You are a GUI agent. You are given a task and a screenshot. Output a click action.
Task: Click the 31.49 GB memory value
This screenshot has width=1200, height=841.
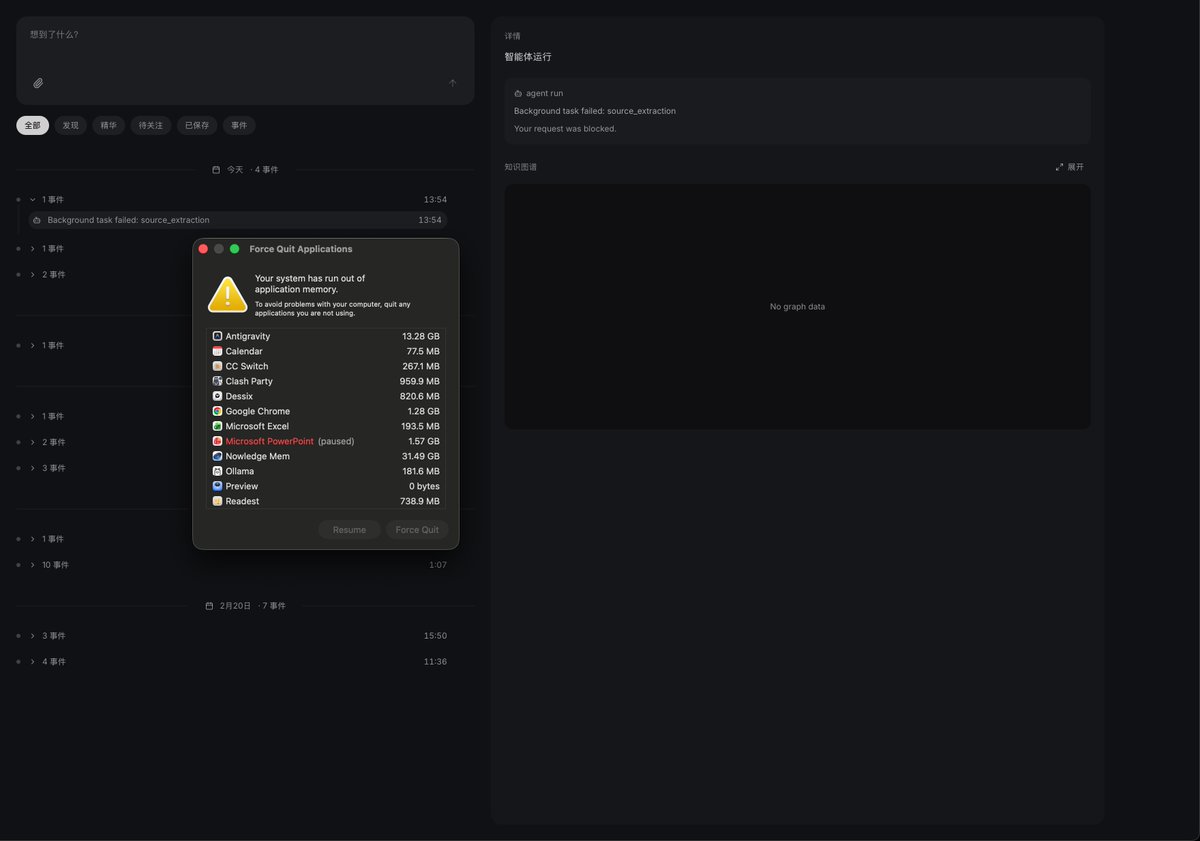pos(420,456)
